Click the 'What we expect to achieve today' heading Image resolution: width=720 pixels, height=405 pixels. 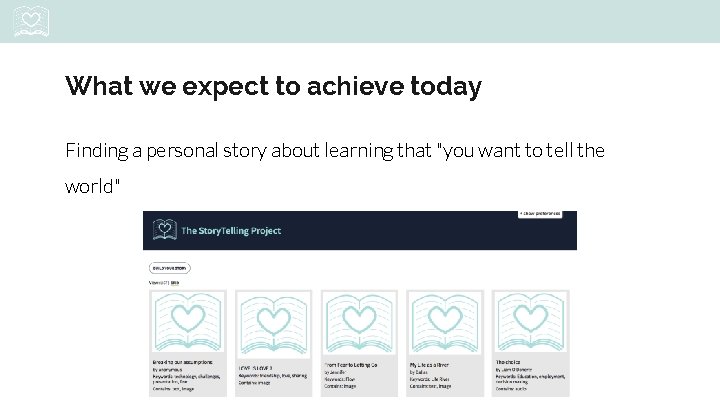point(273,86)
